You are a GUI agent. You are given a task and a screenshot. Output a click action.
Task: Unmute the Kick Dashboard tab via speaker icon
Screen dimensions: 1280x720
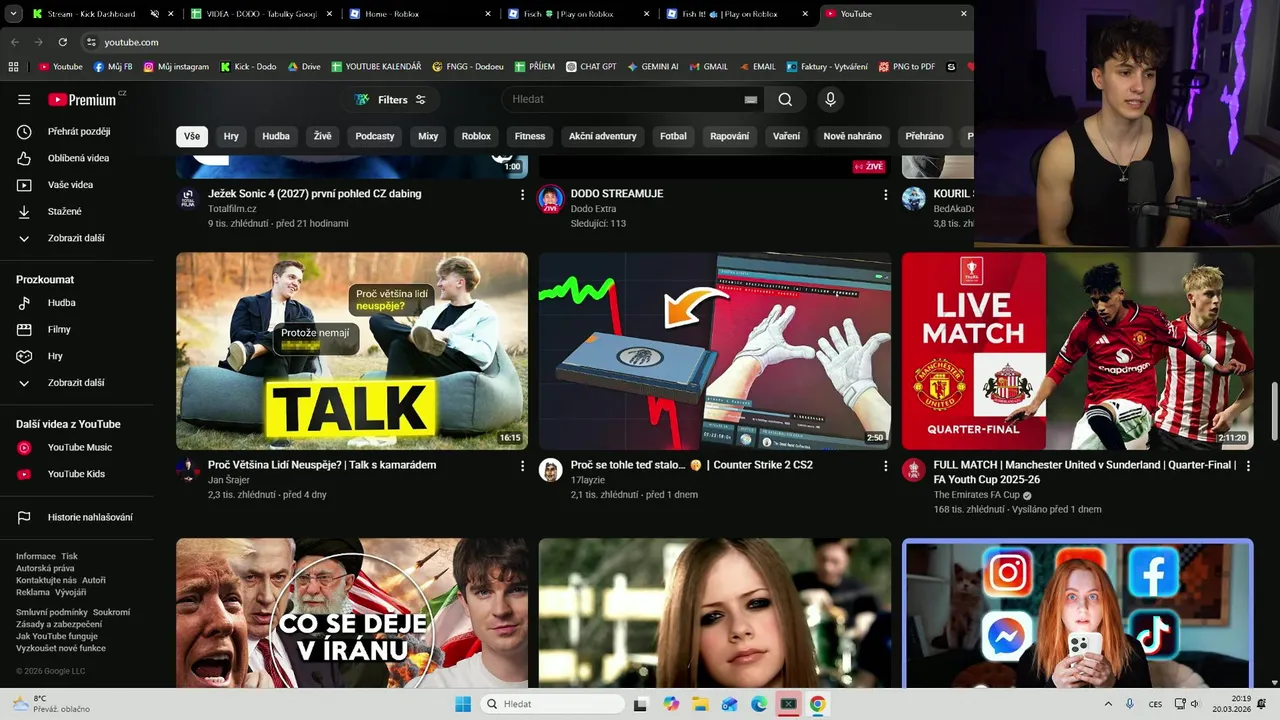[x=154, y=14]
